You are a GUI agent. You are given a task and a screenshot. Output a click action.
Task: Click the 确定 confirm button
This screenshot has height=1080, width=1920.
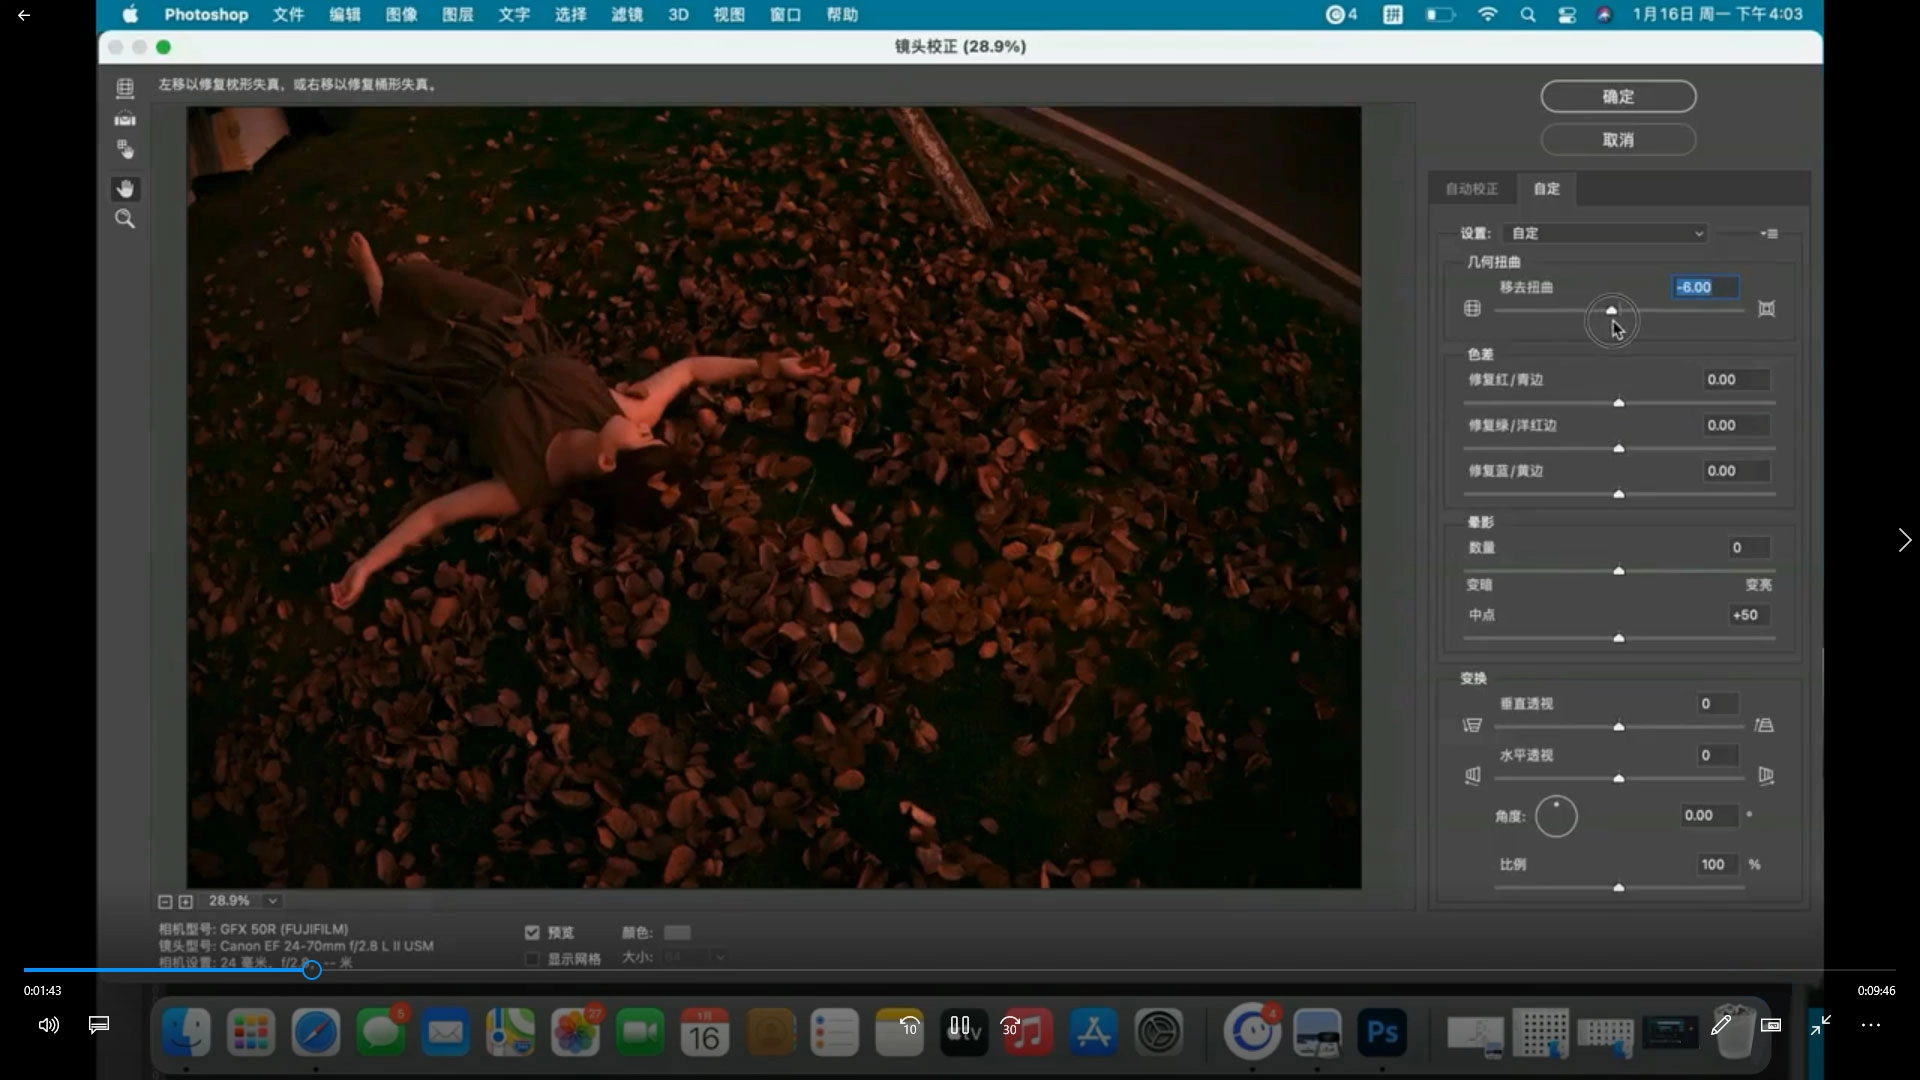point(1618,97)
